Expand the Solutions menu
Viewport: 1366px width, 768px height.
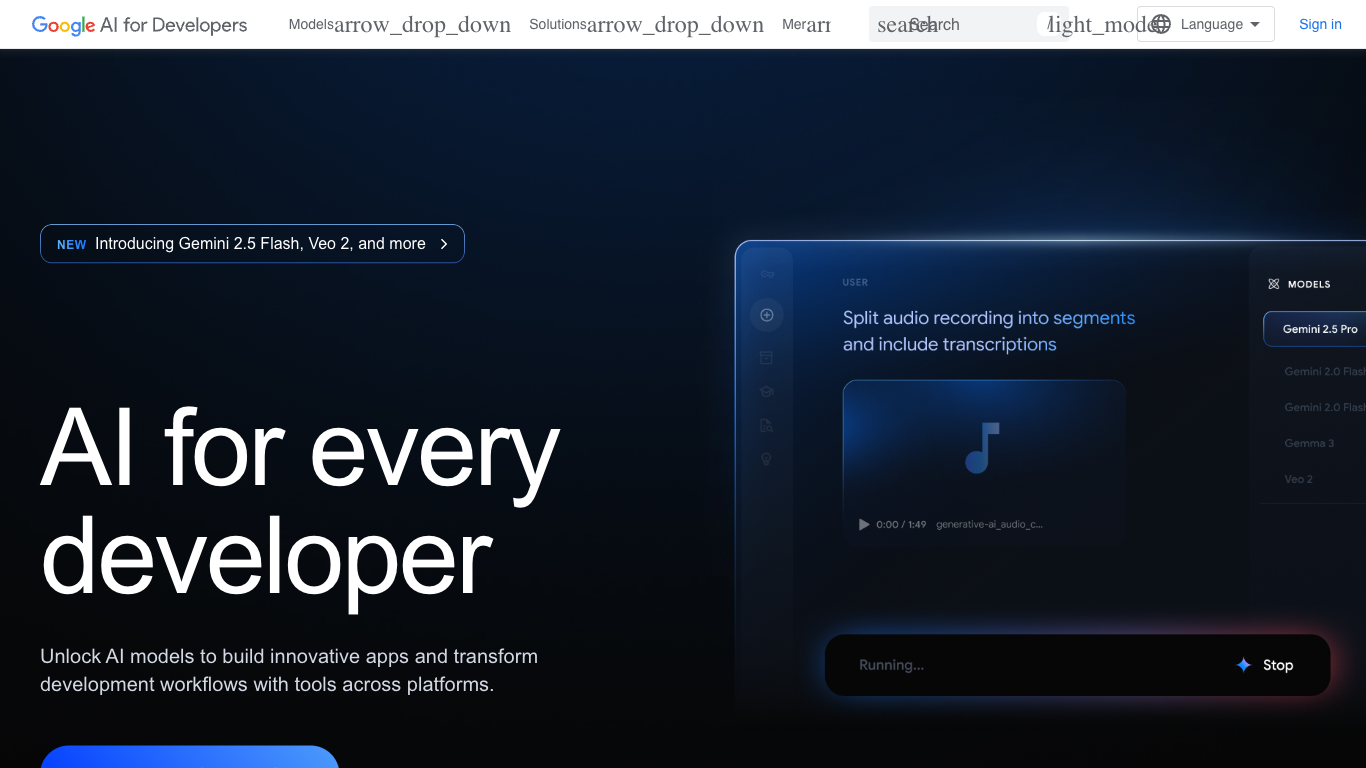click(646, 25)
